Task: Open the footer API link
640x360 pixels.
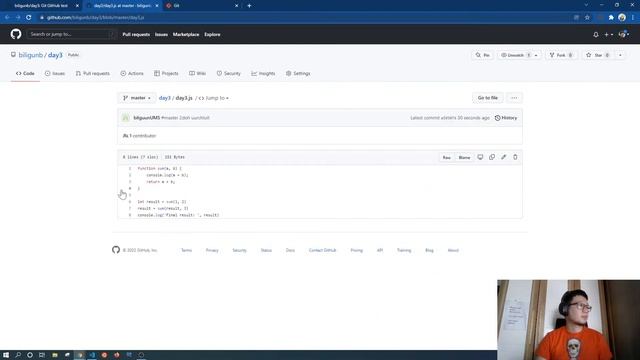Action: [x=380, y=250]
